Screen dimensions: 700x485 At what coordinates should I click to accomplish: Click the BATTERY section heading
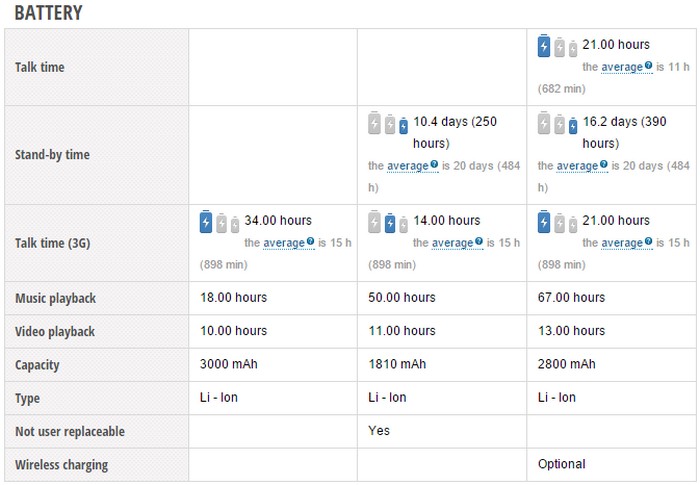(48, 13)
